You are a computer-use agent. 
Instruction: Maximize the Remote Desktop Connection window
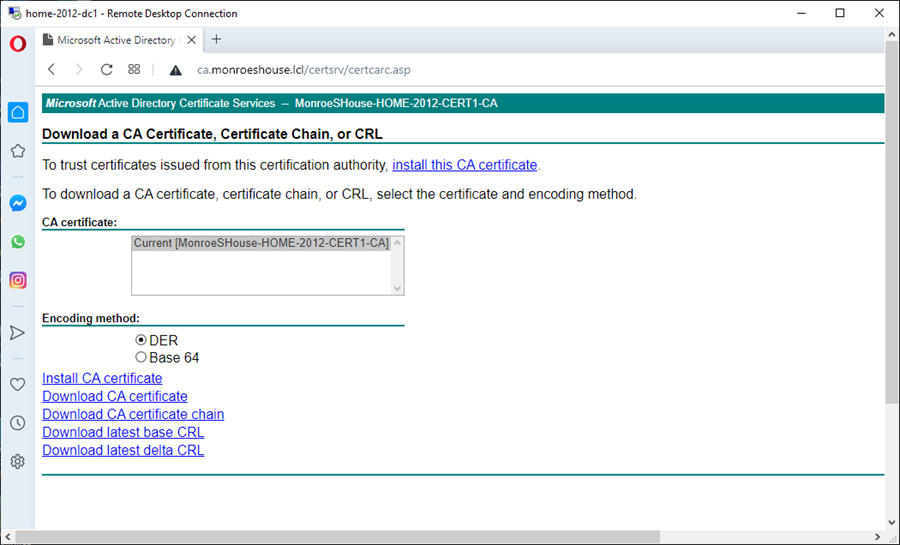[x=840, y=13]
